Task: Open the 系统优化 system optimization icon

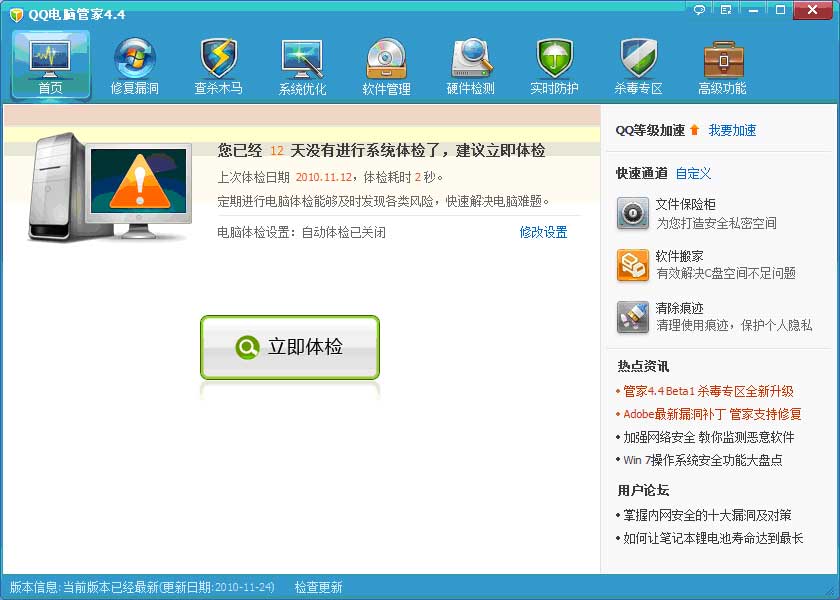Action: [302, 59]
